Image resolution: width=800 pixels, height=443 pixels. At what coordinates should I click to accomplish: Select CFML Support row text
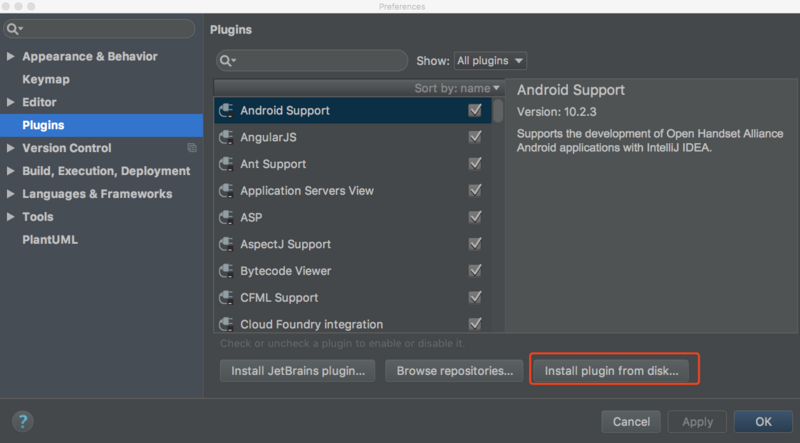pos(279,298)
